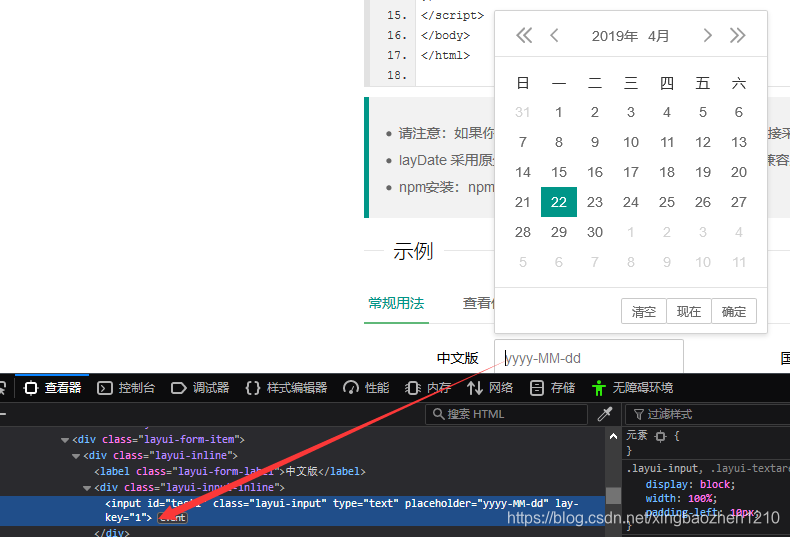This screenshot has width=790, height=537.
Task: Select the input layui-input HTML node
Action: click(302, 510)
